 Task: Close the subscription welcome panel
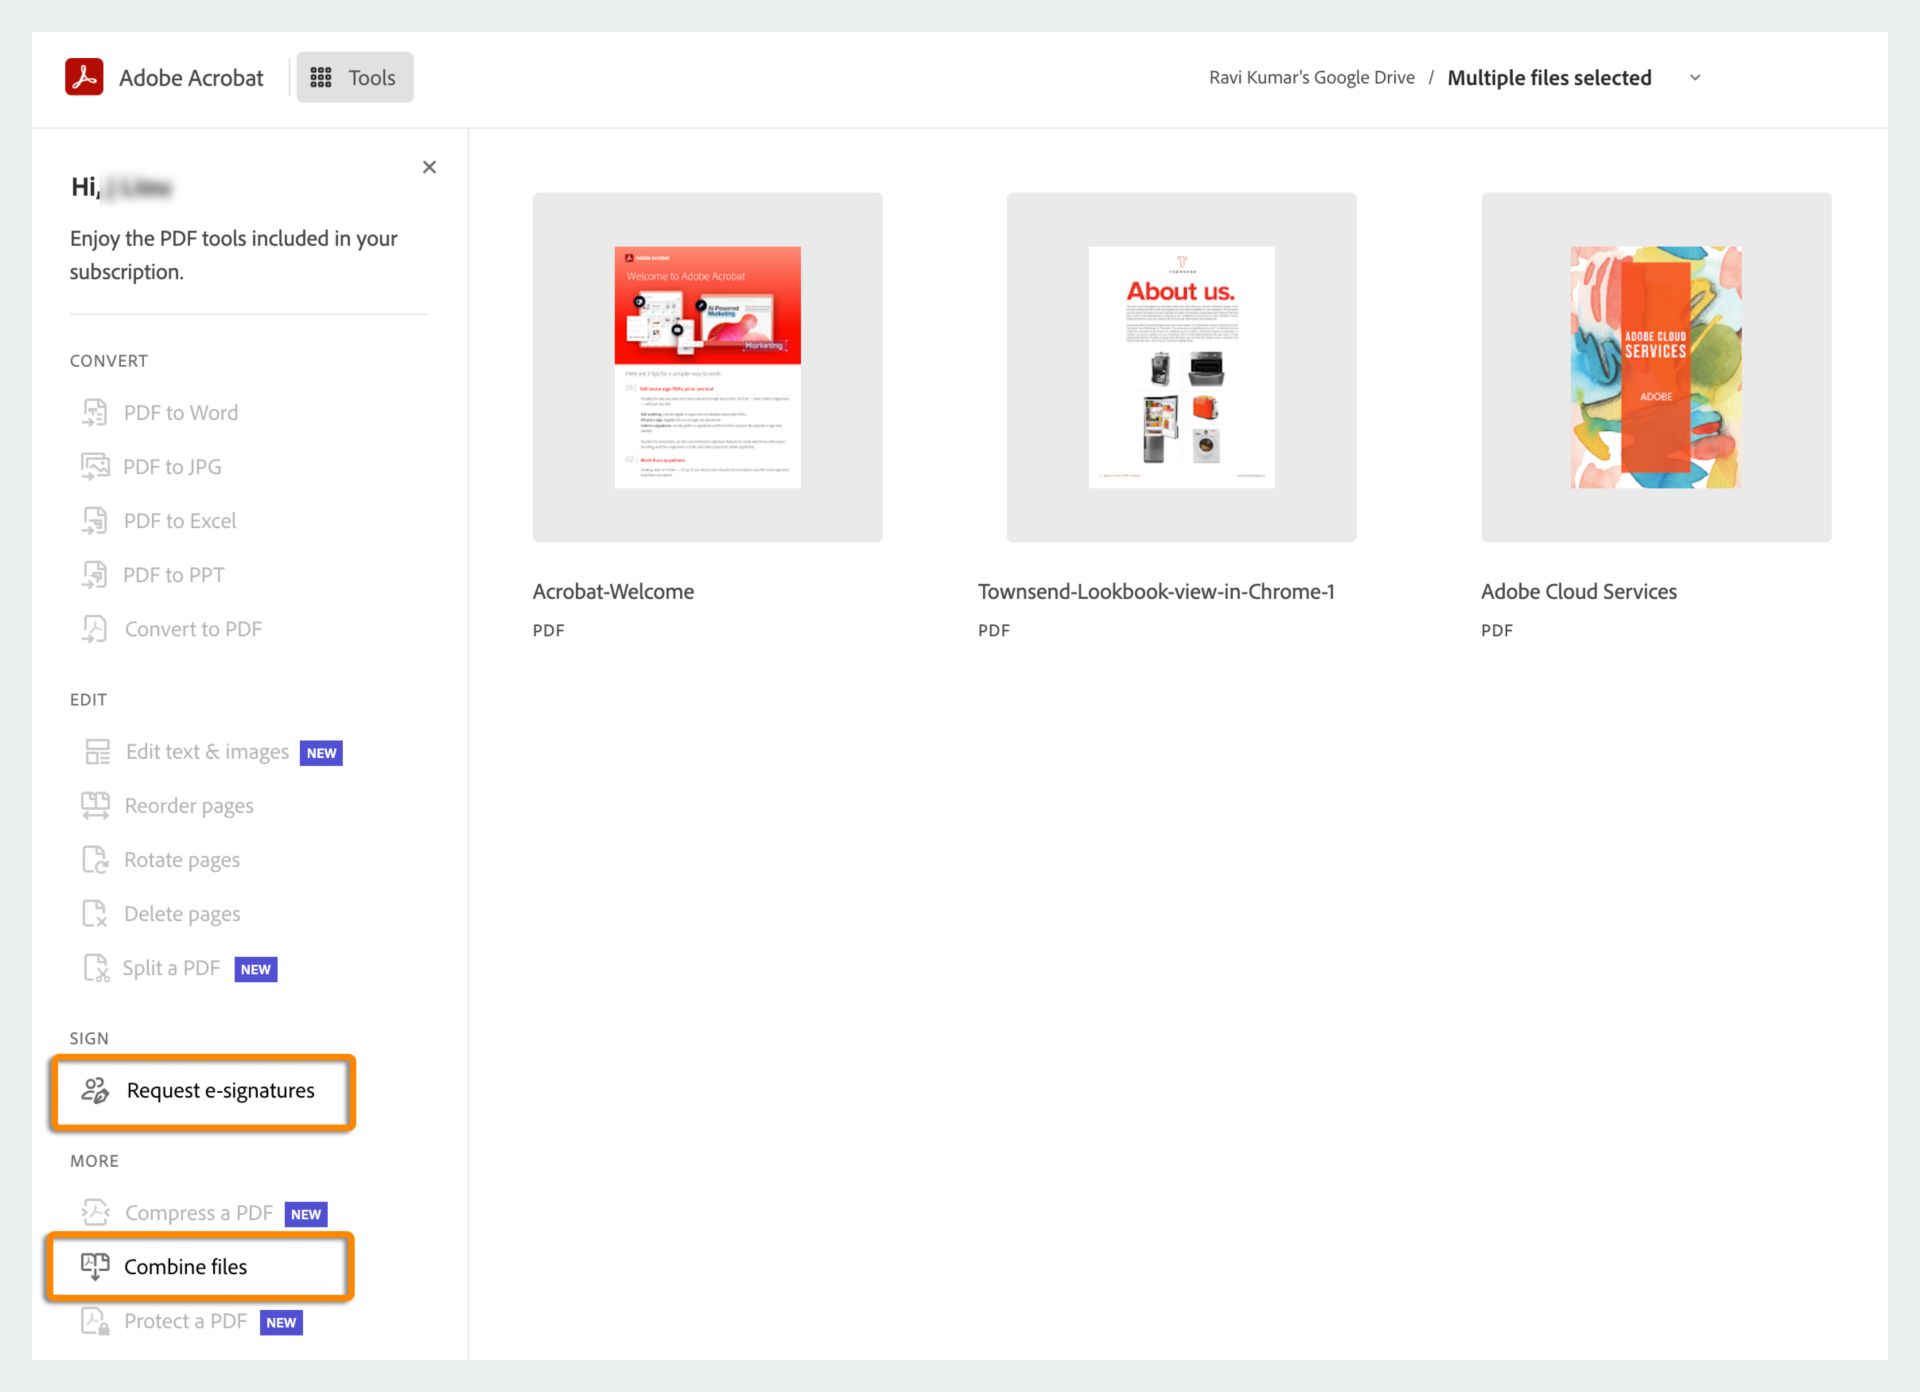point(429,167)
